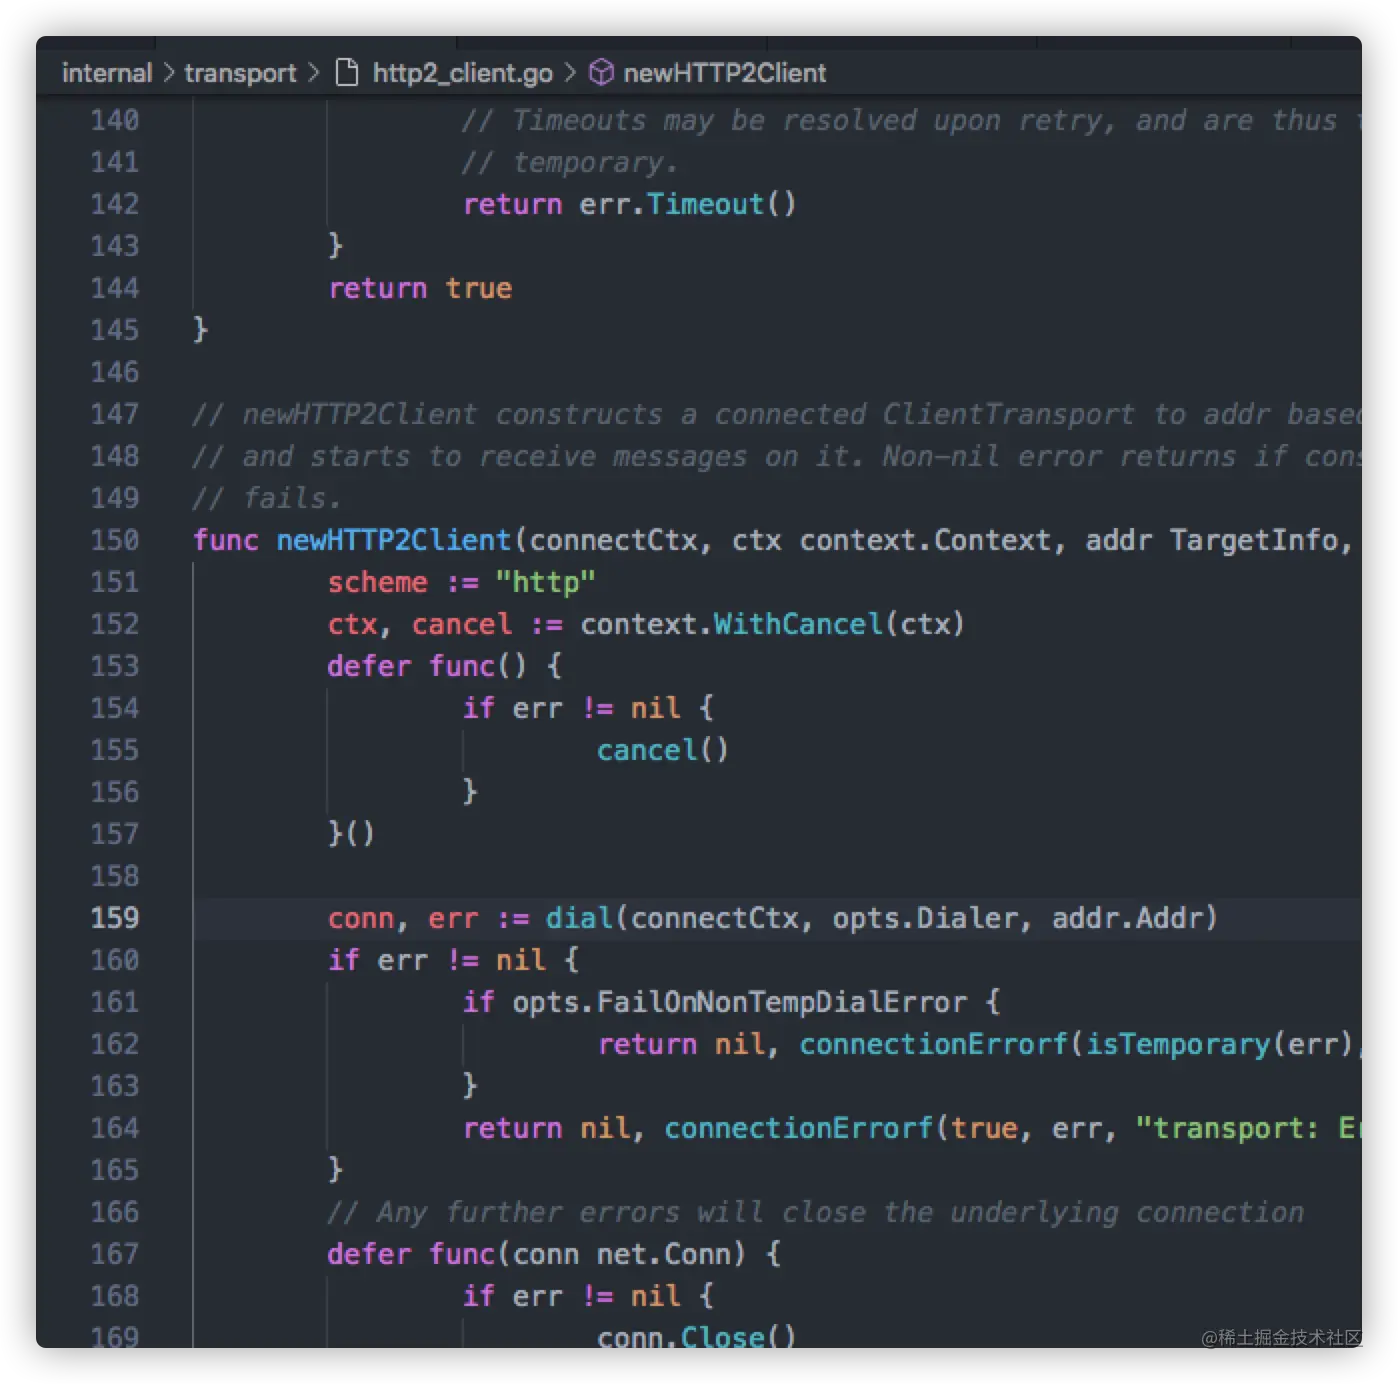The image size is (1398, 1384).
Task: Expand chevron after 'transport' breadcrumb
Action: pyautogui.click(x=313, y=73)
